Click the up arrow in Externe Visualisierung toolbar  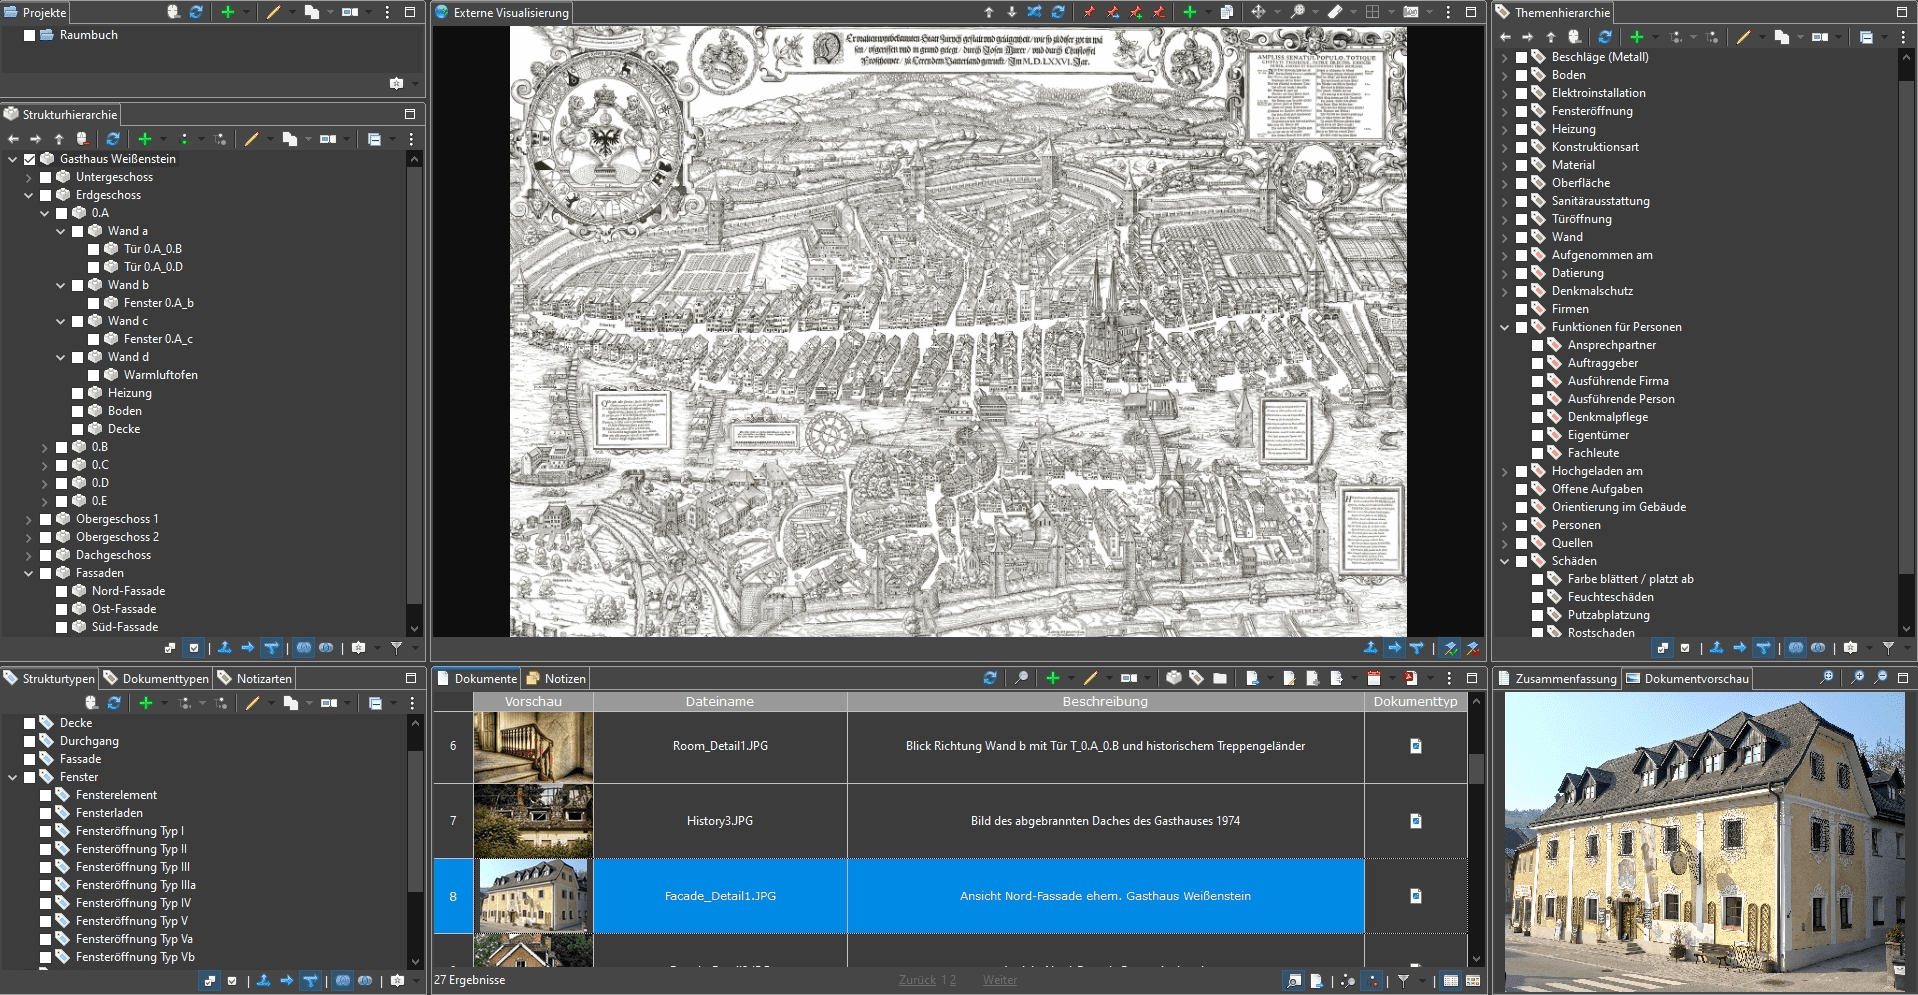tap(989, 12)
